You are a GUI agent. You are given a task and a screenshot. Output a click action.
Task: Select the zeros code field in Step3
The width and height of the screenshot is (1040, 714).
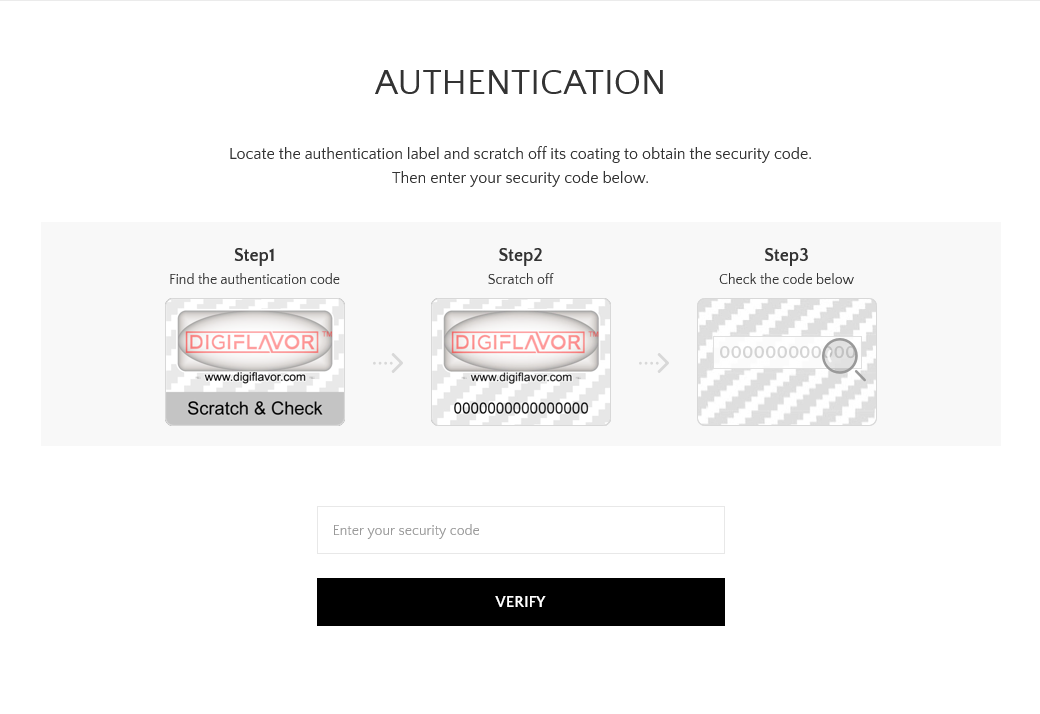click(x=786, y=352)
